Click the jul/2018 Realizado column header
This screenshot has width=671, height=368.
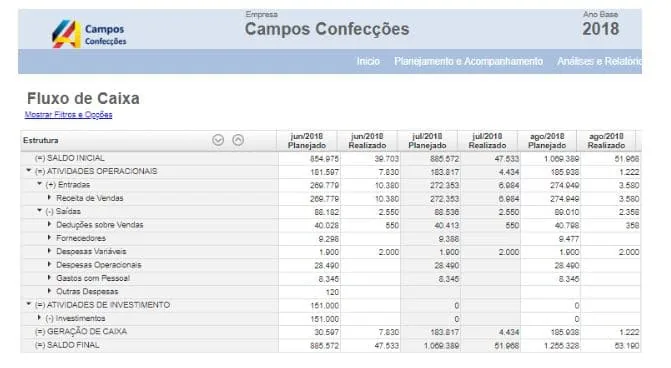pos(487,141)
